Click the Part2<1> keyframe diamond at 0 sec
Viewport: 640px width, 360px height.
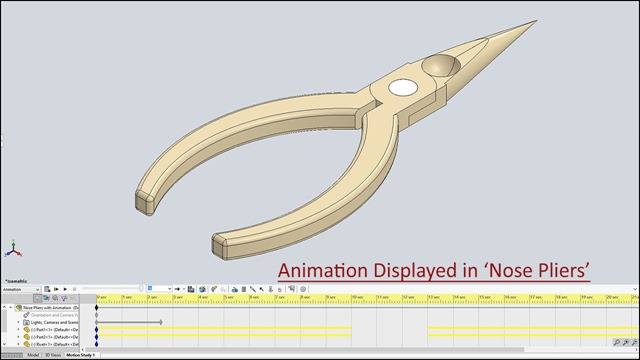[x=96, y=337]
